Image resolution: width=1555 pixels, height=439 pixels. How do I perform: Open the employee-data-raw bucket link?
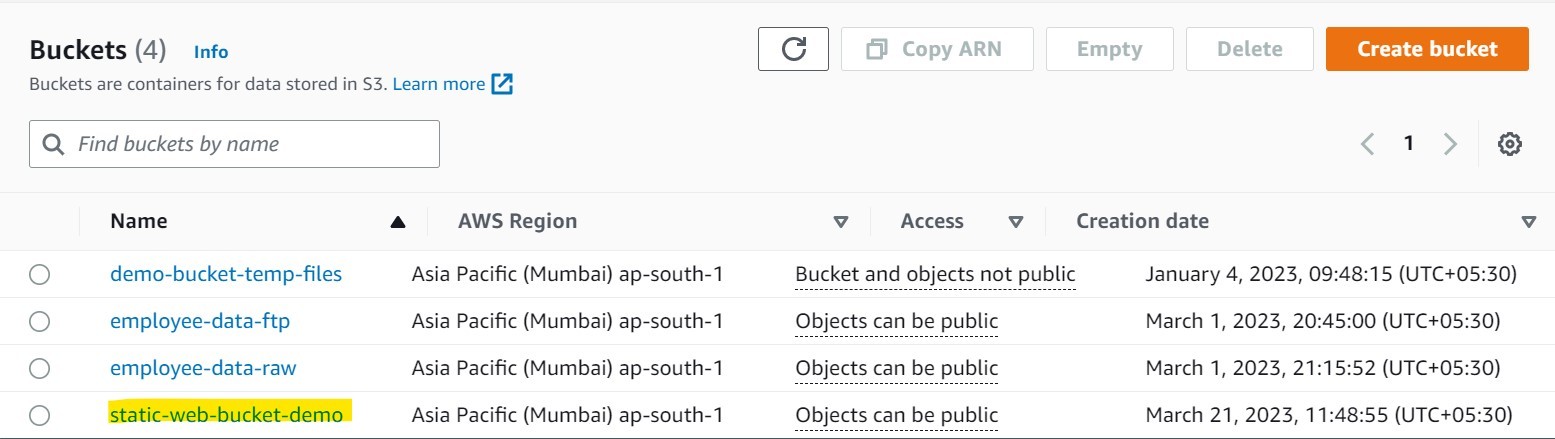203,368
